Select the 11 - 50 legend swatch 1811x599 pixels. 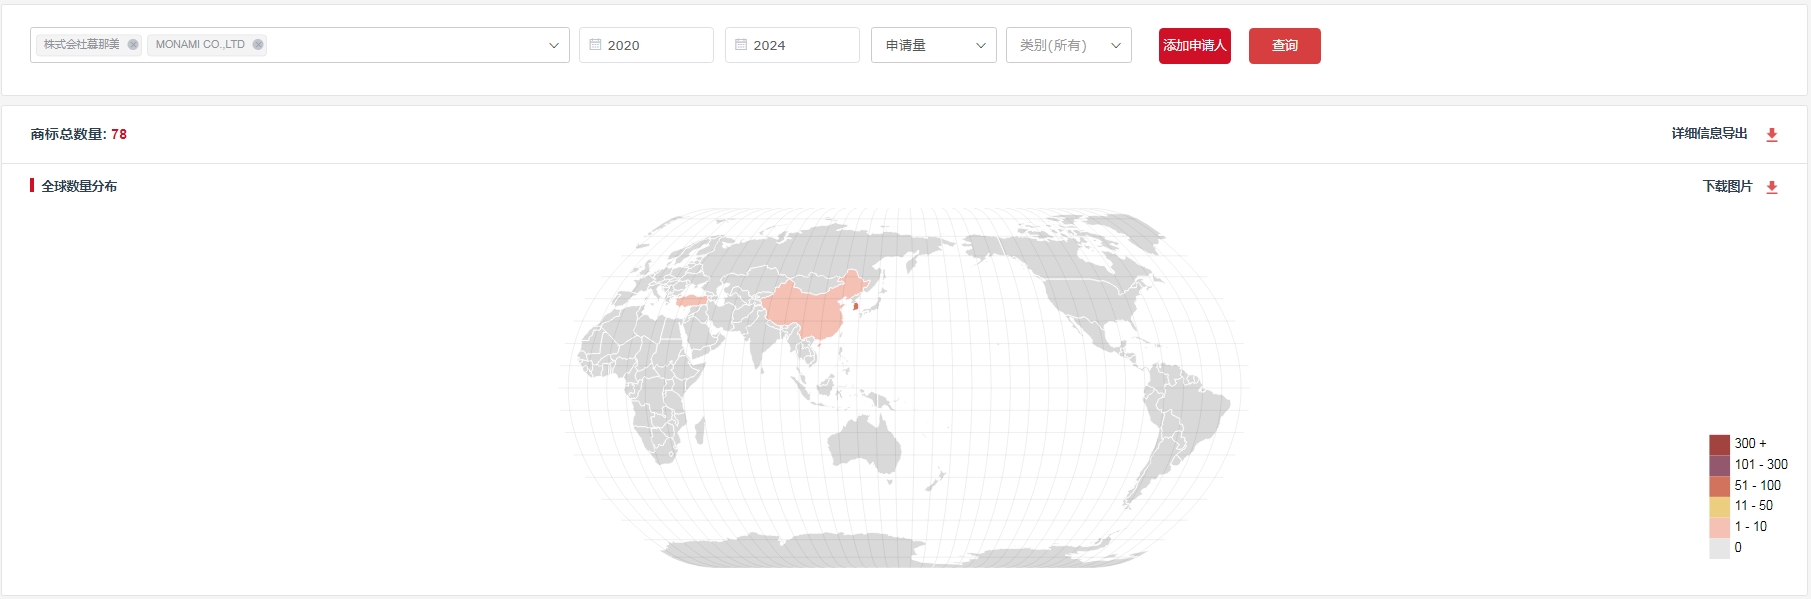click(1720, 506)
